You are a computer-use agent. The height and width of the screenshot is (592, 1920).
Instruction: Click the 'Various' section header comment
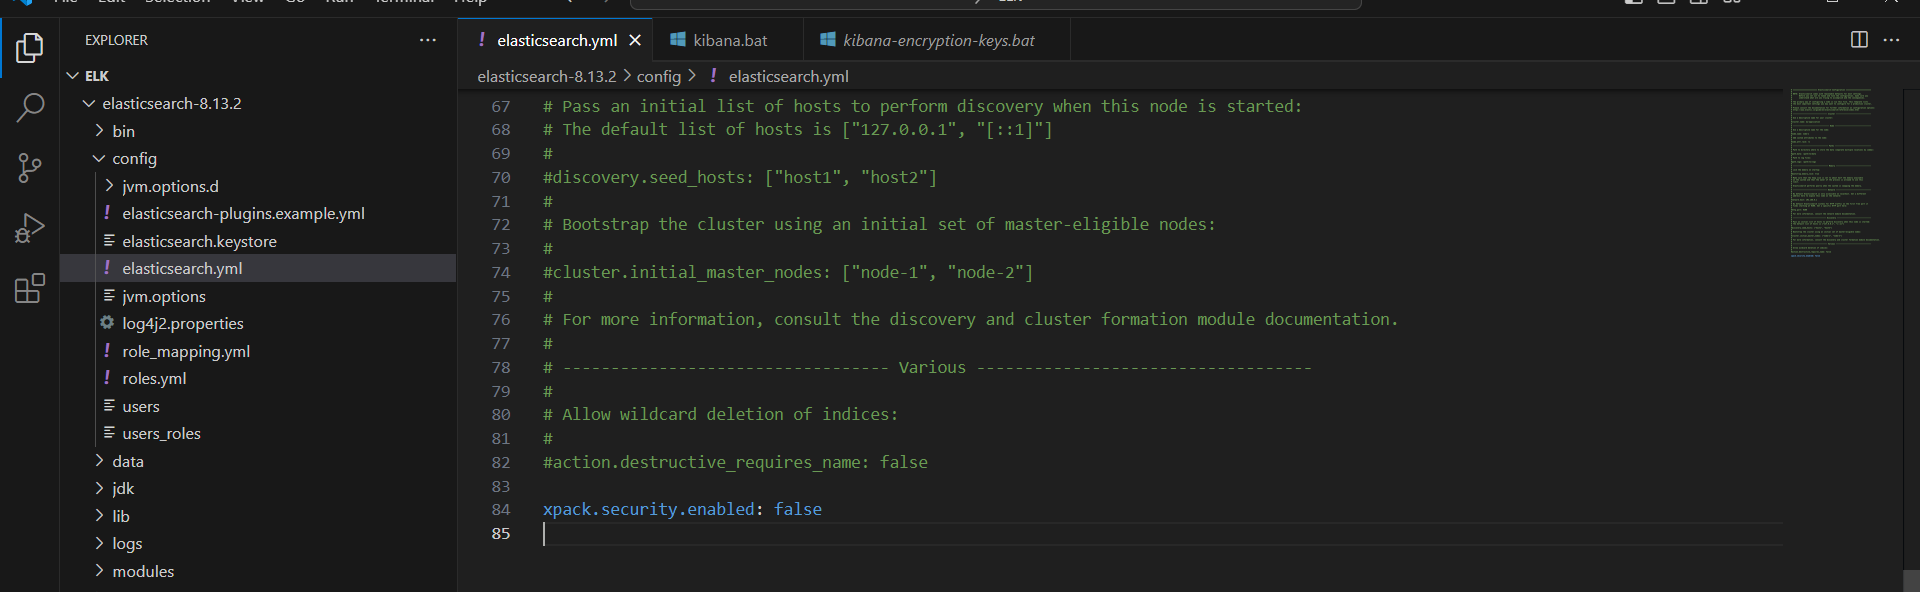[927, 367]
